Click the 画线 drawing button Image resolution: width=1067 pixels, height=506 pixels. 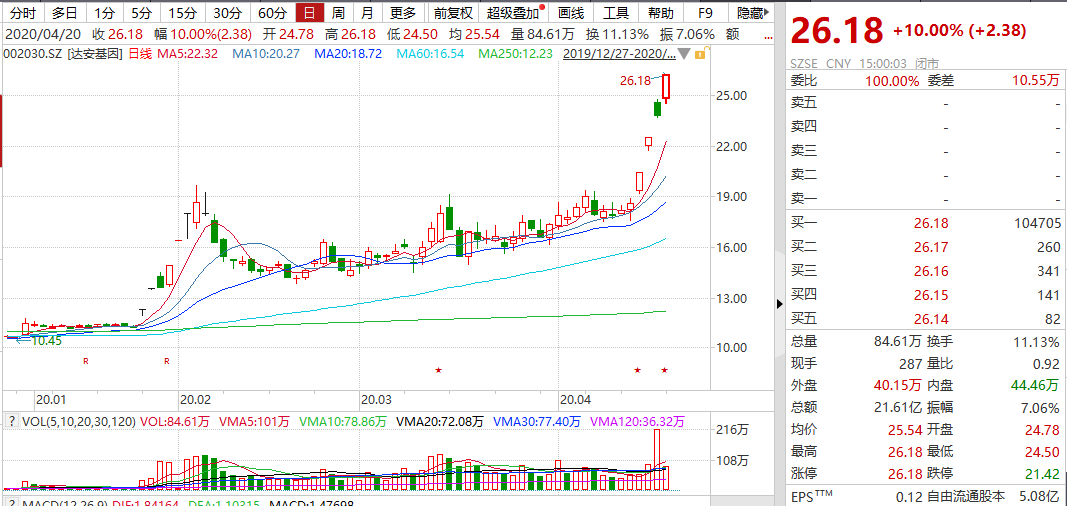[571, 13]
